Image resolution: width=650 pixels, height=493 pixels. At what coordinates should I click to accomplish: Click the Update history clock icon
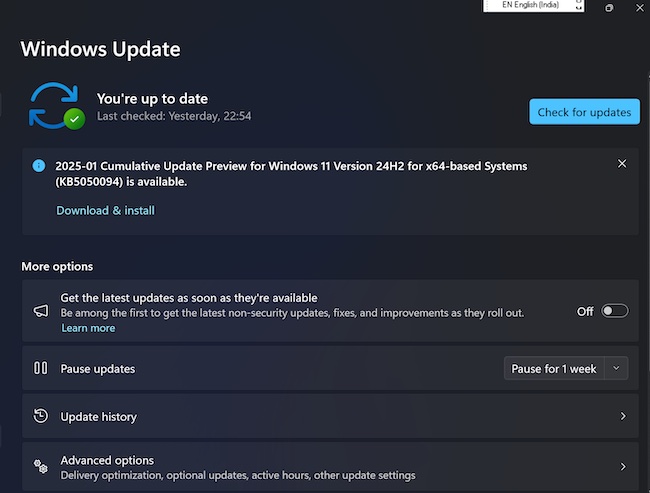(x=41, y=416)
